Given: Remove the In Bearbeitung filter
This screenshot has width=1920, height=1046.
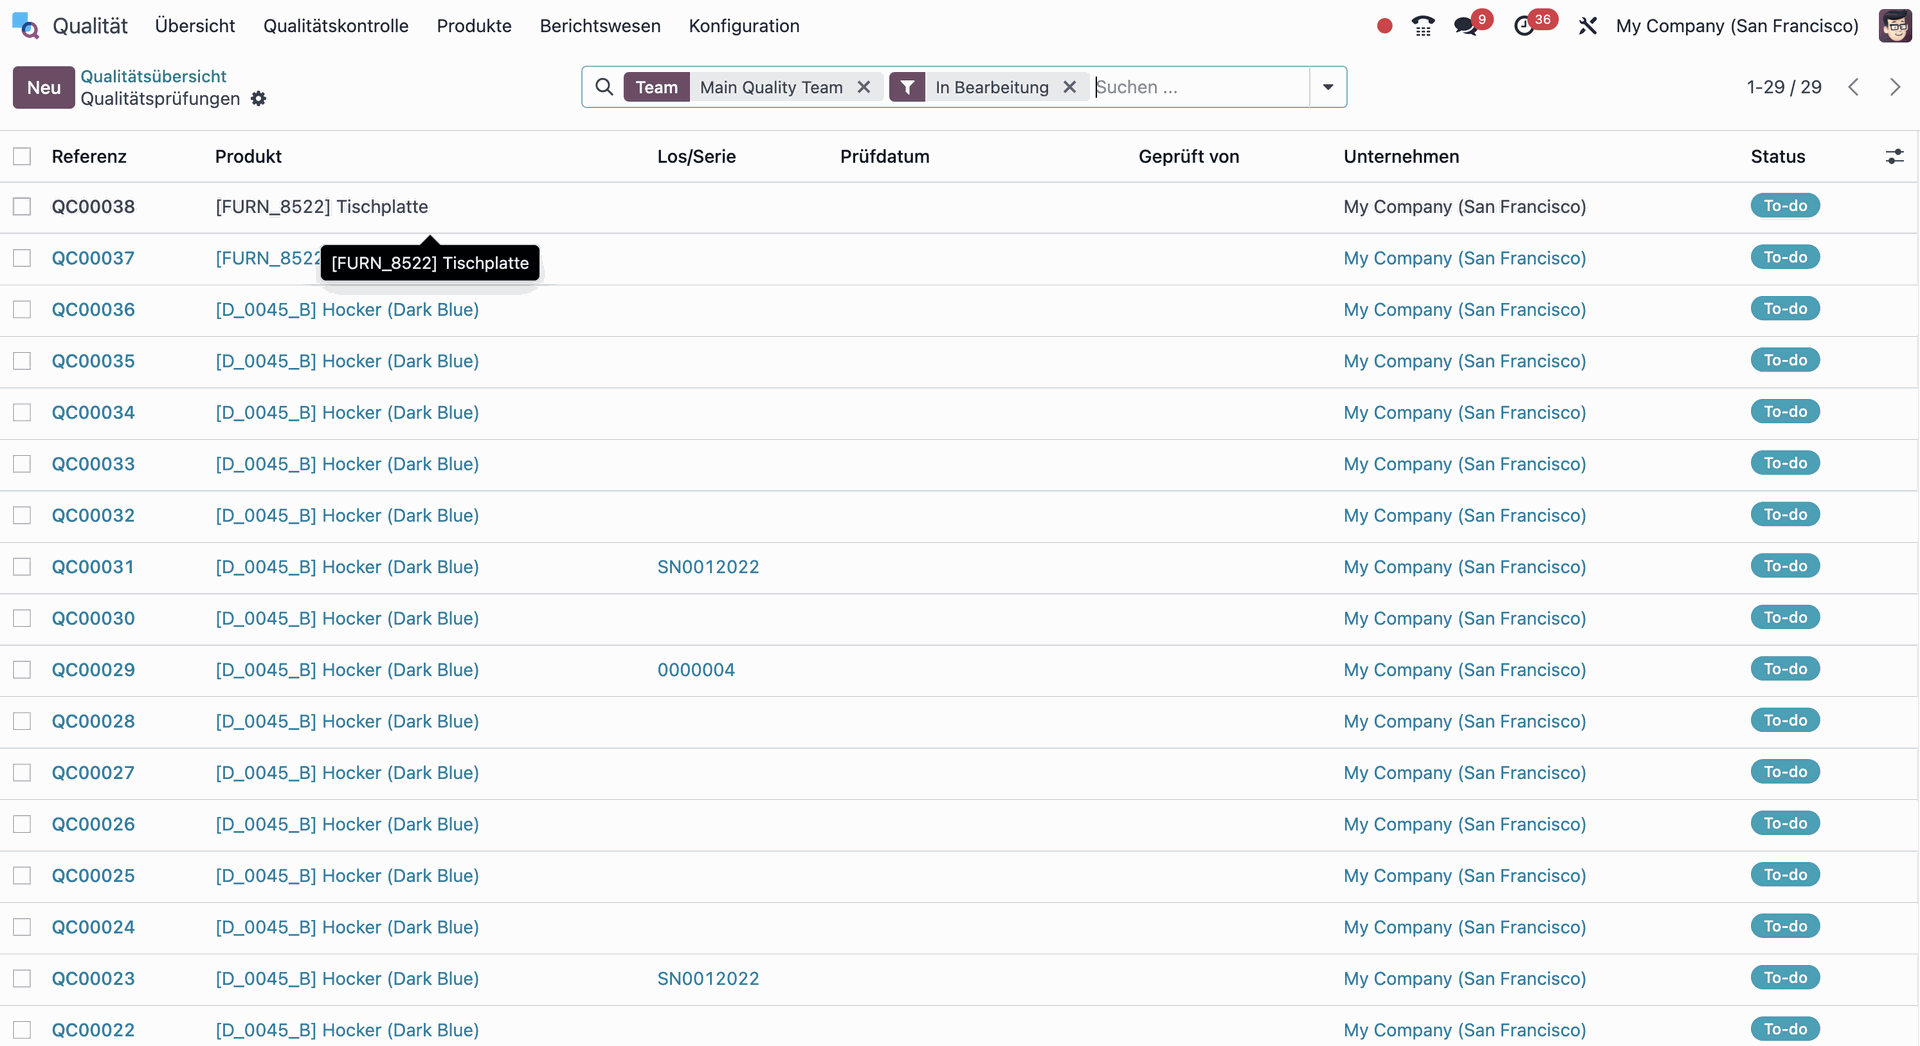Looking at the screenshot, I should tap(1069, 87).
